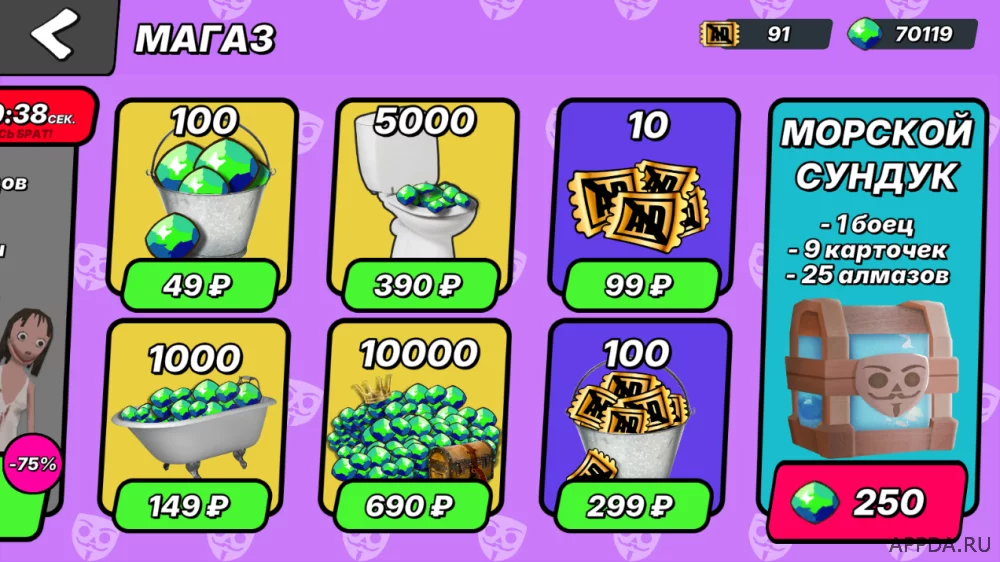Tap the green gem balance icon
Screen dimensions: 1000x562
864,34
